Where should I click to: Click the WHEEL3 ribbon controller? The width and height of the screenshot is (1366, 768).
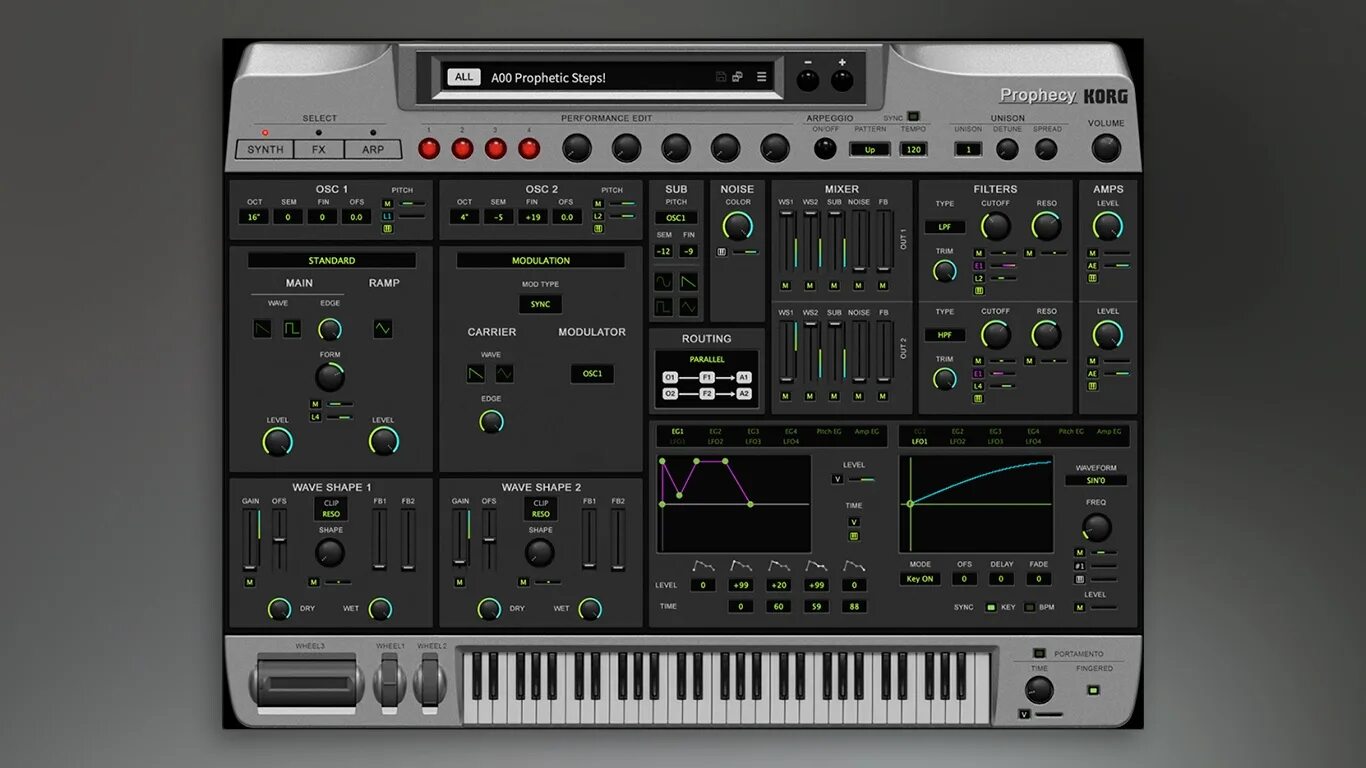[307, 683]
